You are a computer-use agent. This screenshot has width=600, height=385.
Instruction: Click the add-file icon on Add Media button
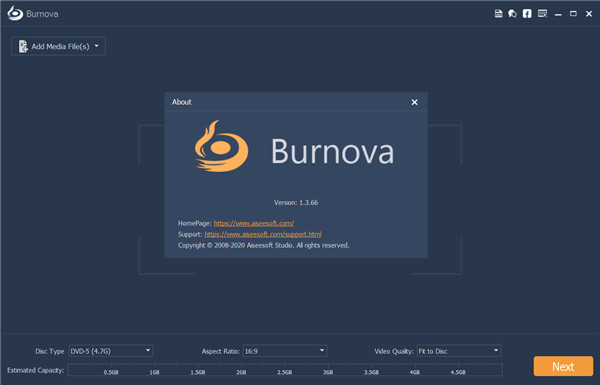coord(23,46)
